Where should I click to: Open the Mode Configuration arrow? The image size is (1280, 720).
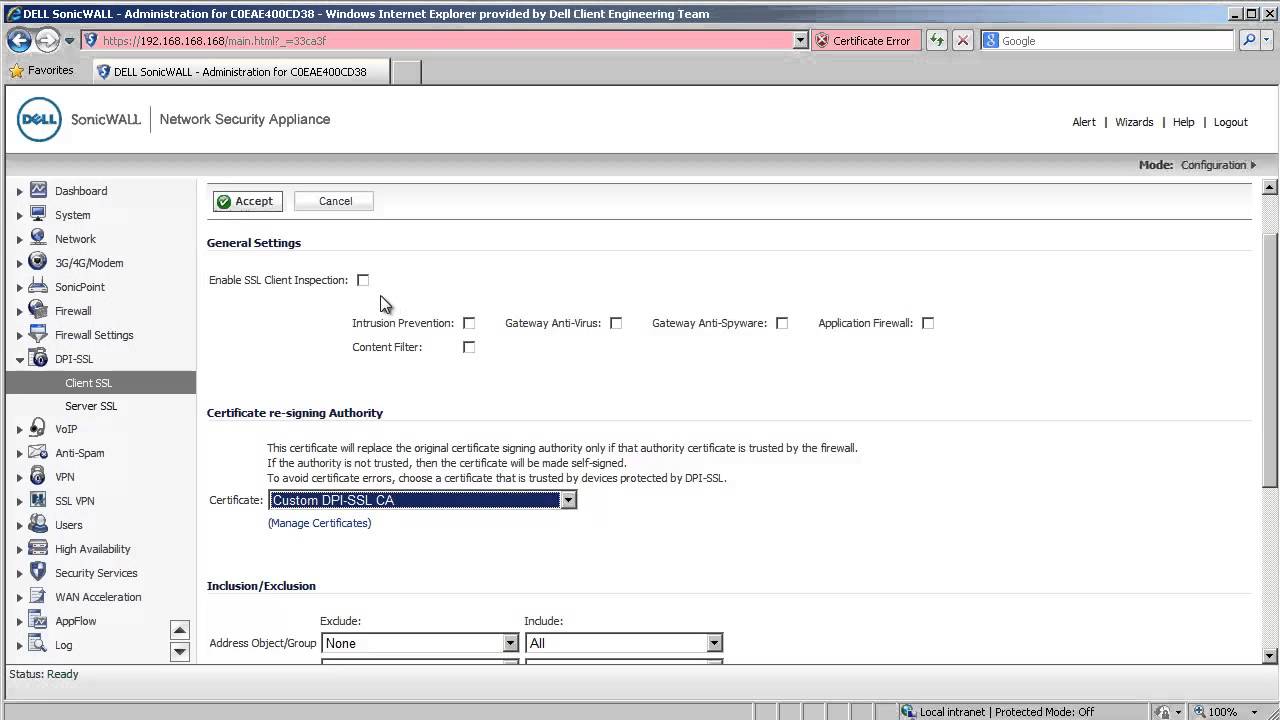[1253, 165]
